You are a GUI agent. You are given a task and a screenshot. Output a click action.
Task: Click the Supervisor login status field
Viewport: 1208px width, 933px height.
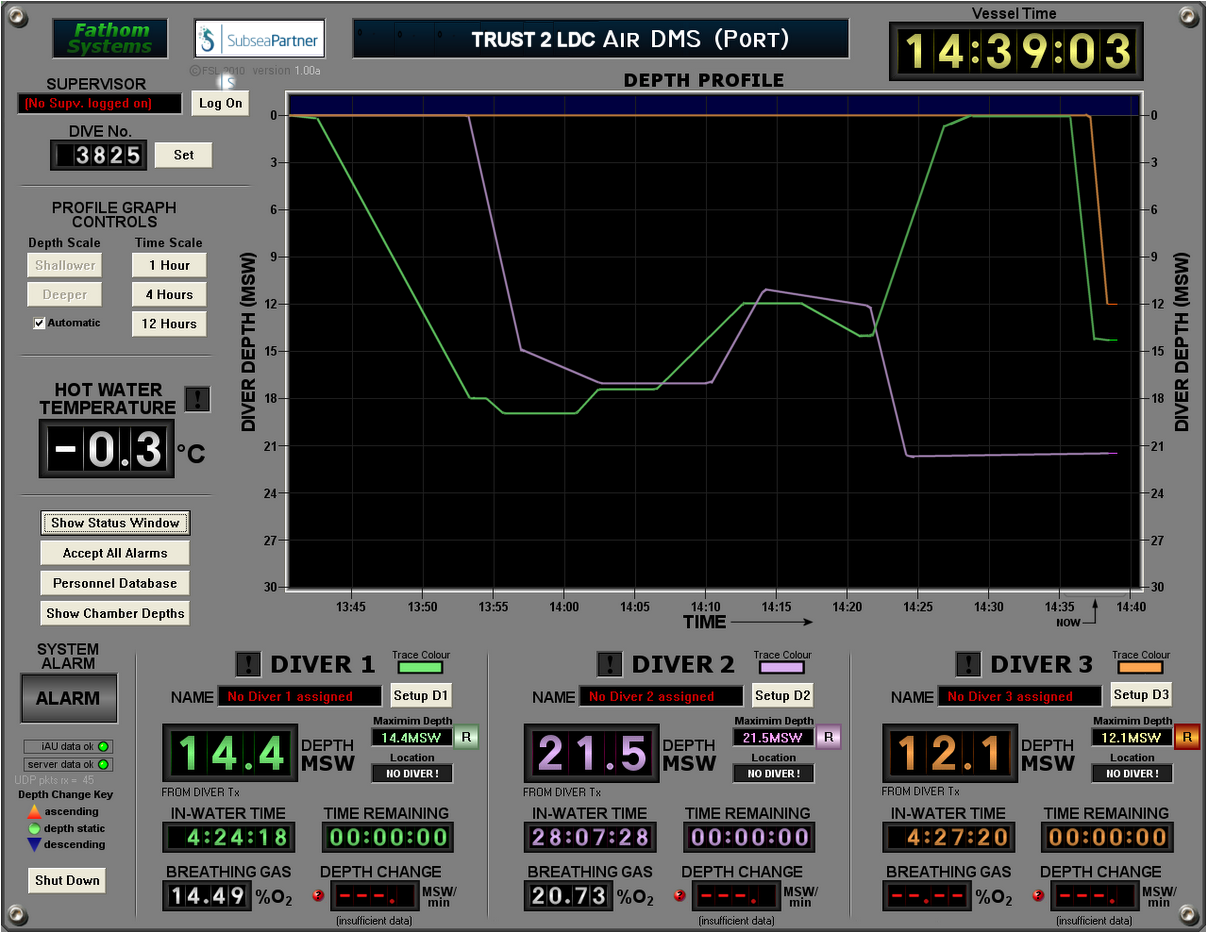pyautogui.click(x=100, y=103)
